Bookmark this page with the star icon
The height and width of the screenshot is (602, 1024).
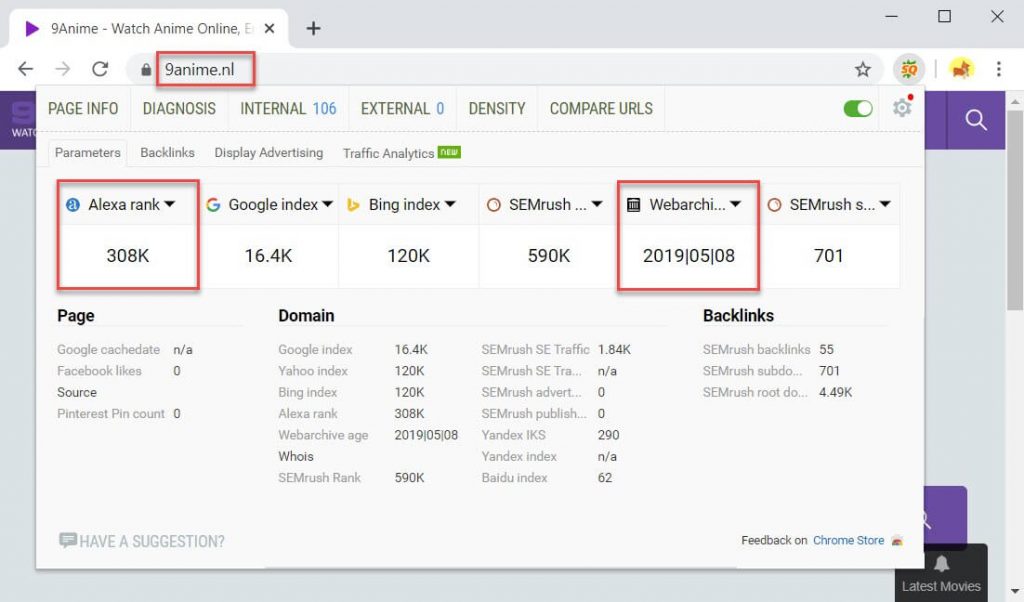coord(863,69)
